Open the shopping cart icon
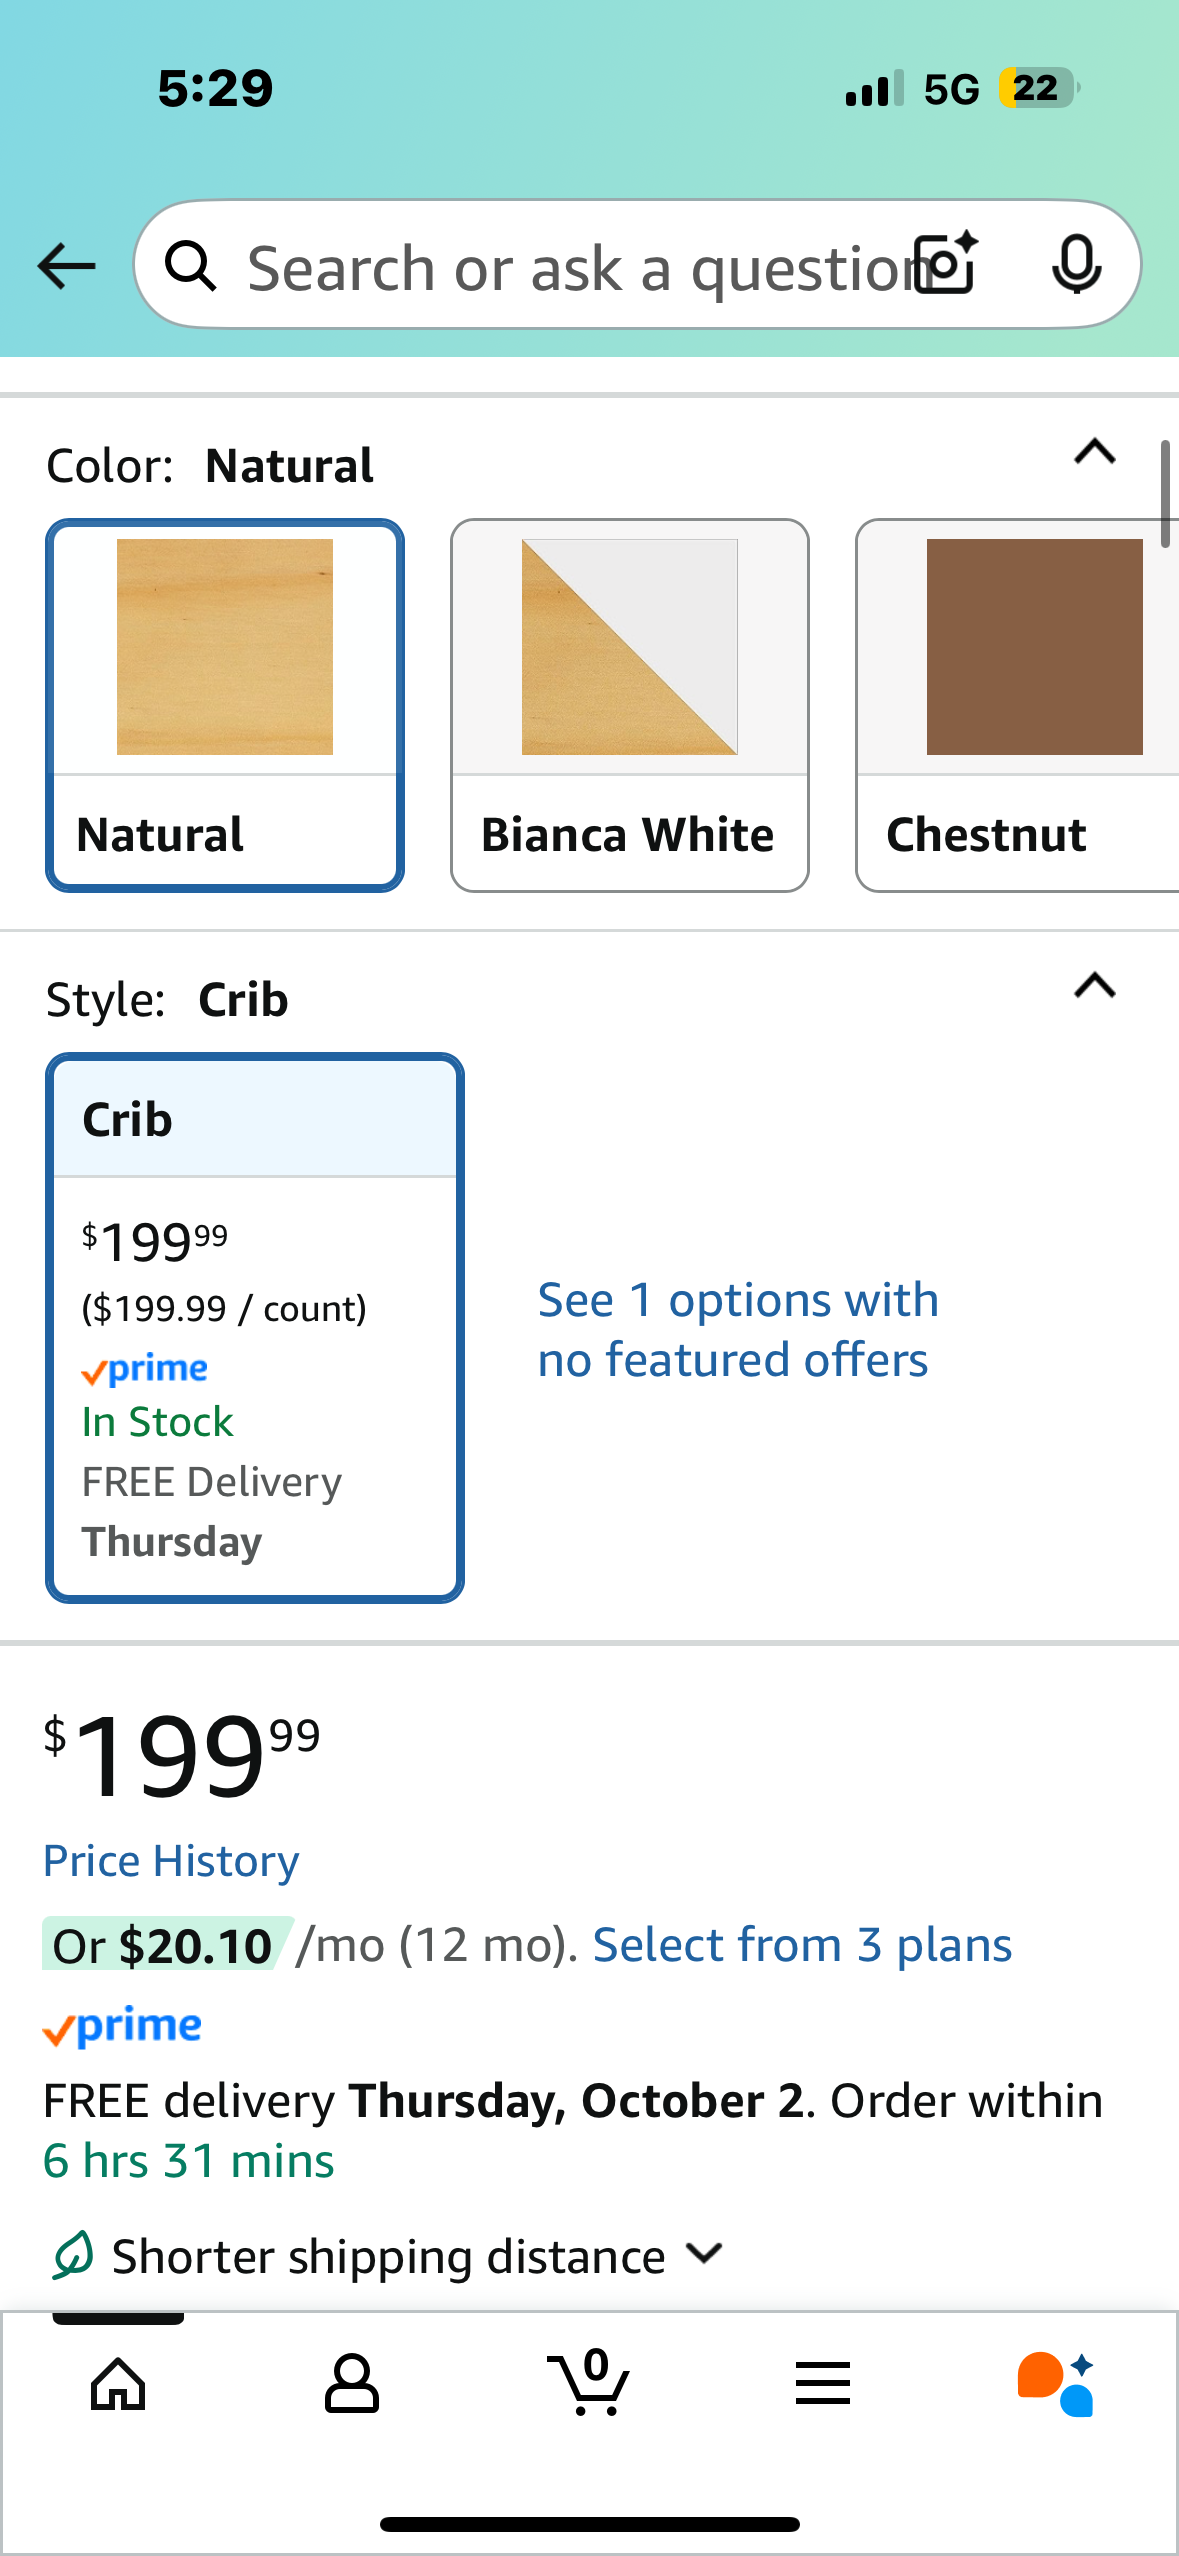The width and height of the screenshot is (1179, 2556). click(x=589, y=2384)
